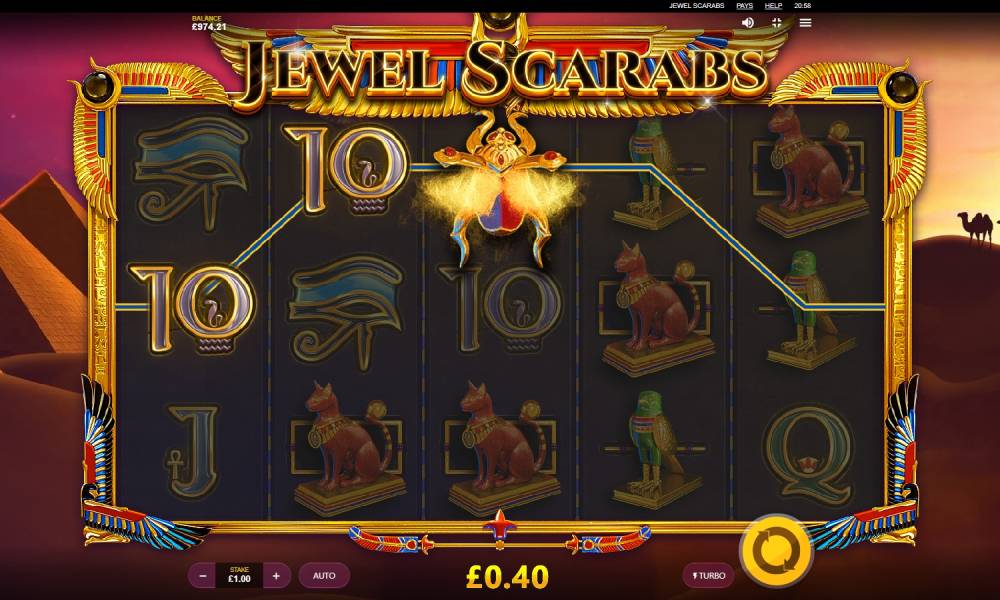Select the Q symbol on the last reel
Screen dimensions: 1000x600
809,454
